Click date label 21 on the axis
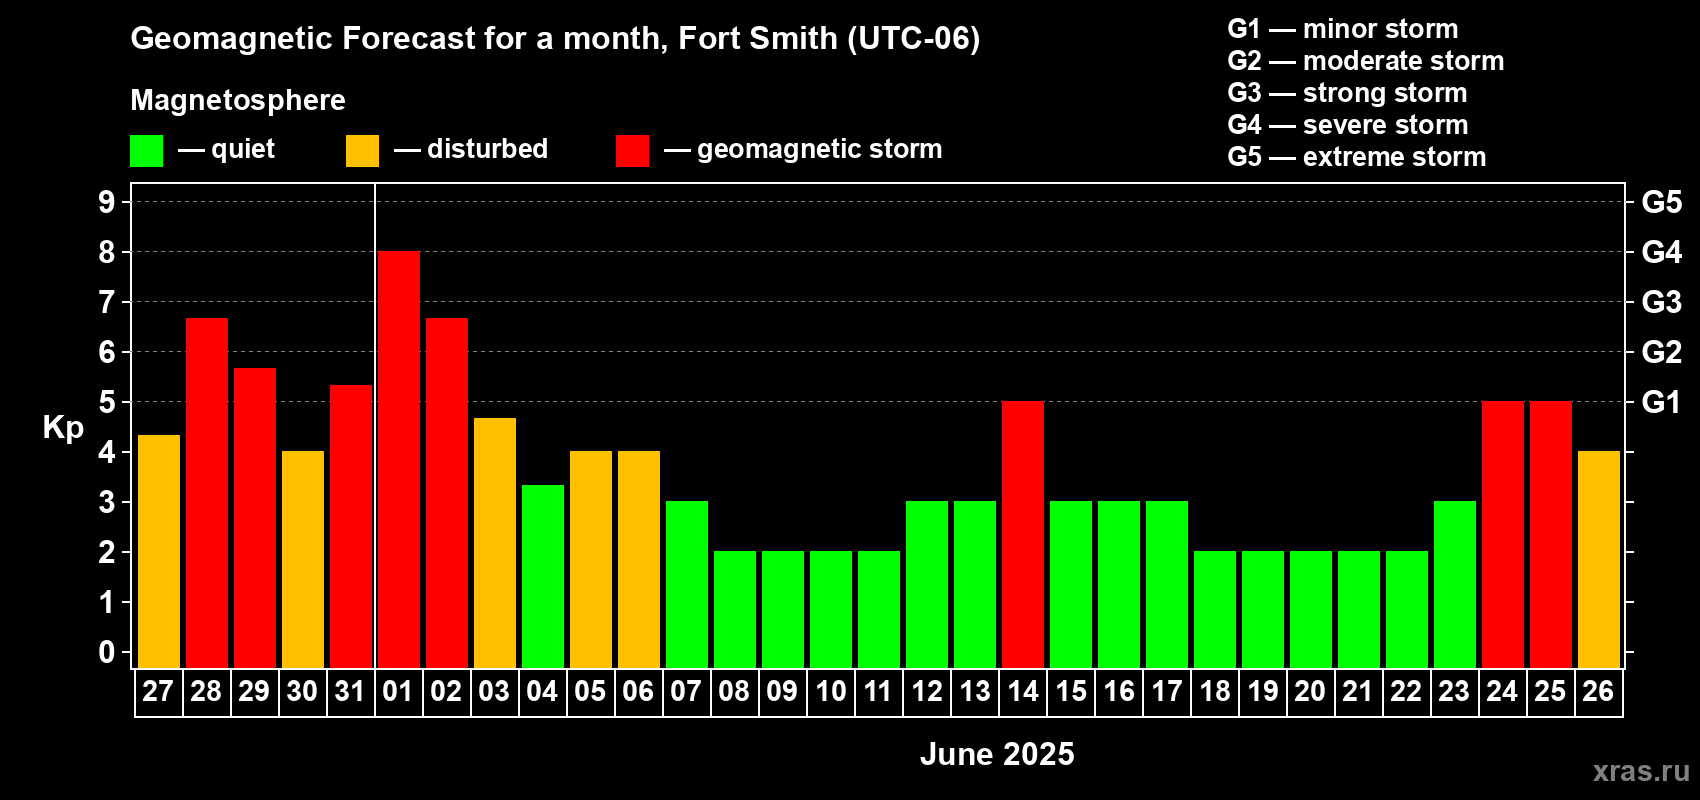Image resolution: width=1700 pixels, height=800 pixels. (x=1358, y=692)
